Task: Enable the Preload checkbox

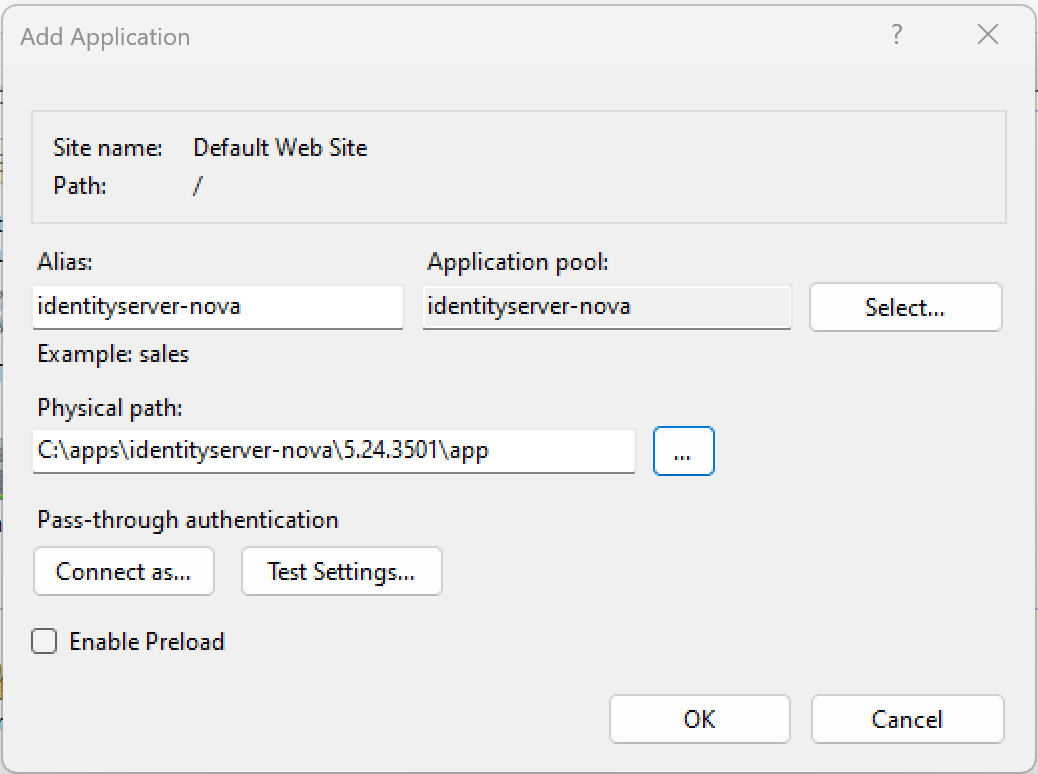Action: pyautogui.click(x=45, y=641)
